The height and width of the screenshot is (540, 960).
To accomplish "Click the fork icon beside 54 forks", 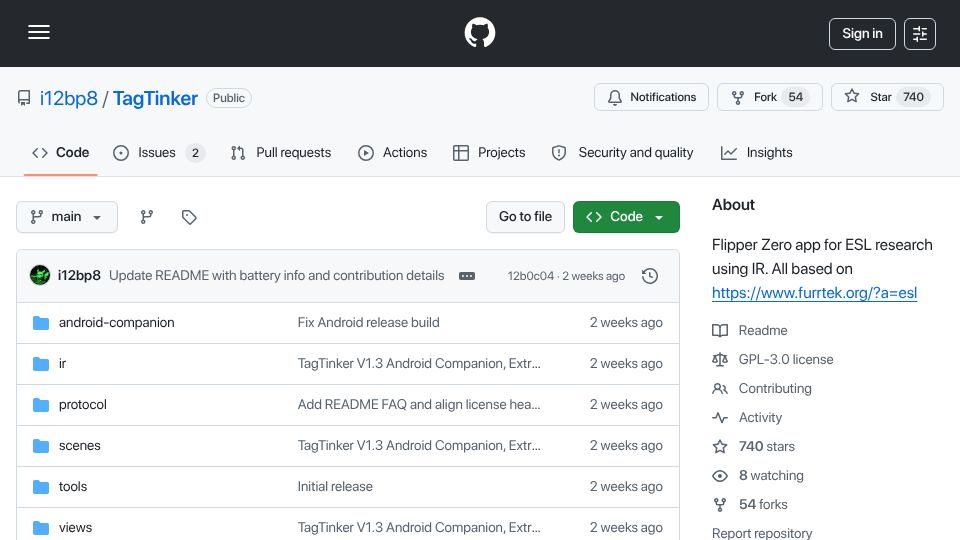I will (x=720, y=504).
